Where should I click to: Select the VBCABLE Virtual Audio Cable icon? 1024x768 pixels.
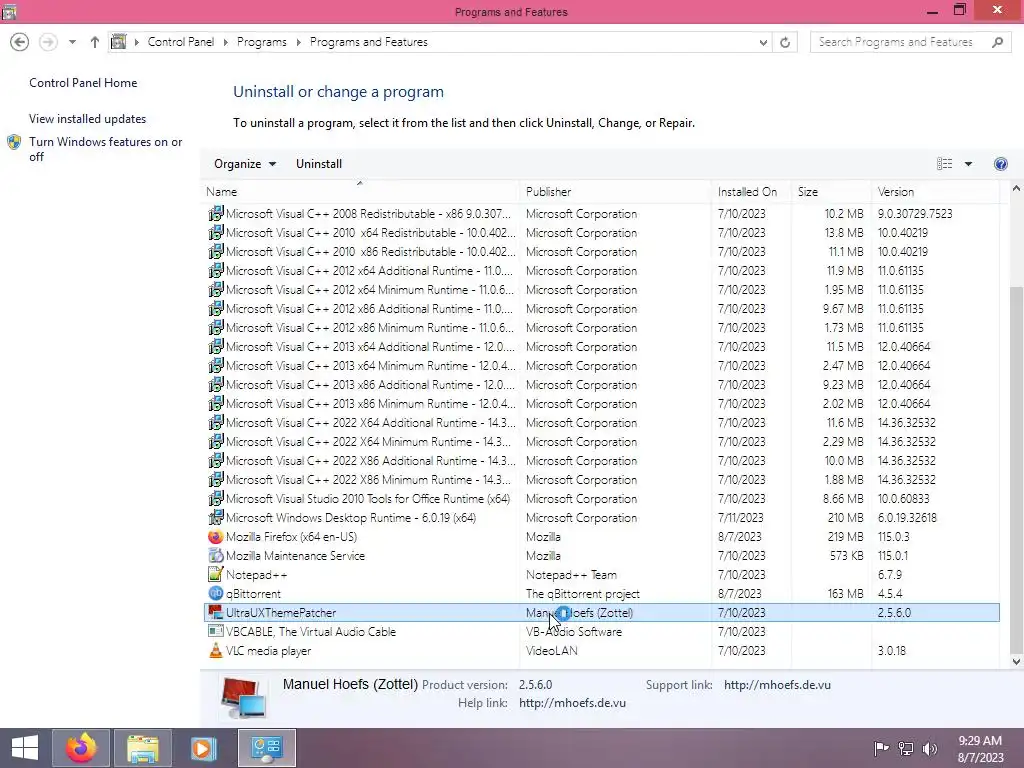(216, 632)
